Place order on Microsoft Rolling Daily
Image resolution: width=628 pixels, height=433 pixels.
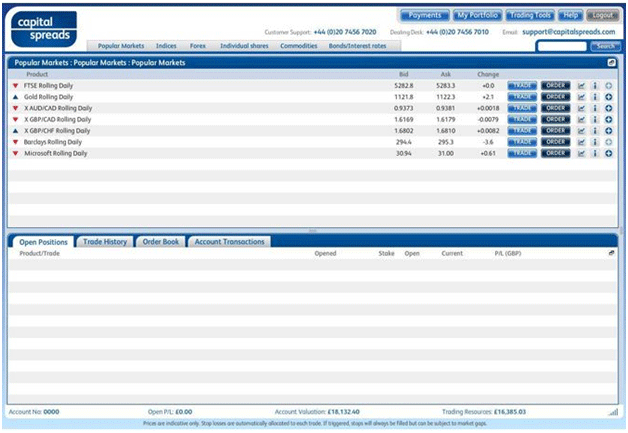coord(556,153)
